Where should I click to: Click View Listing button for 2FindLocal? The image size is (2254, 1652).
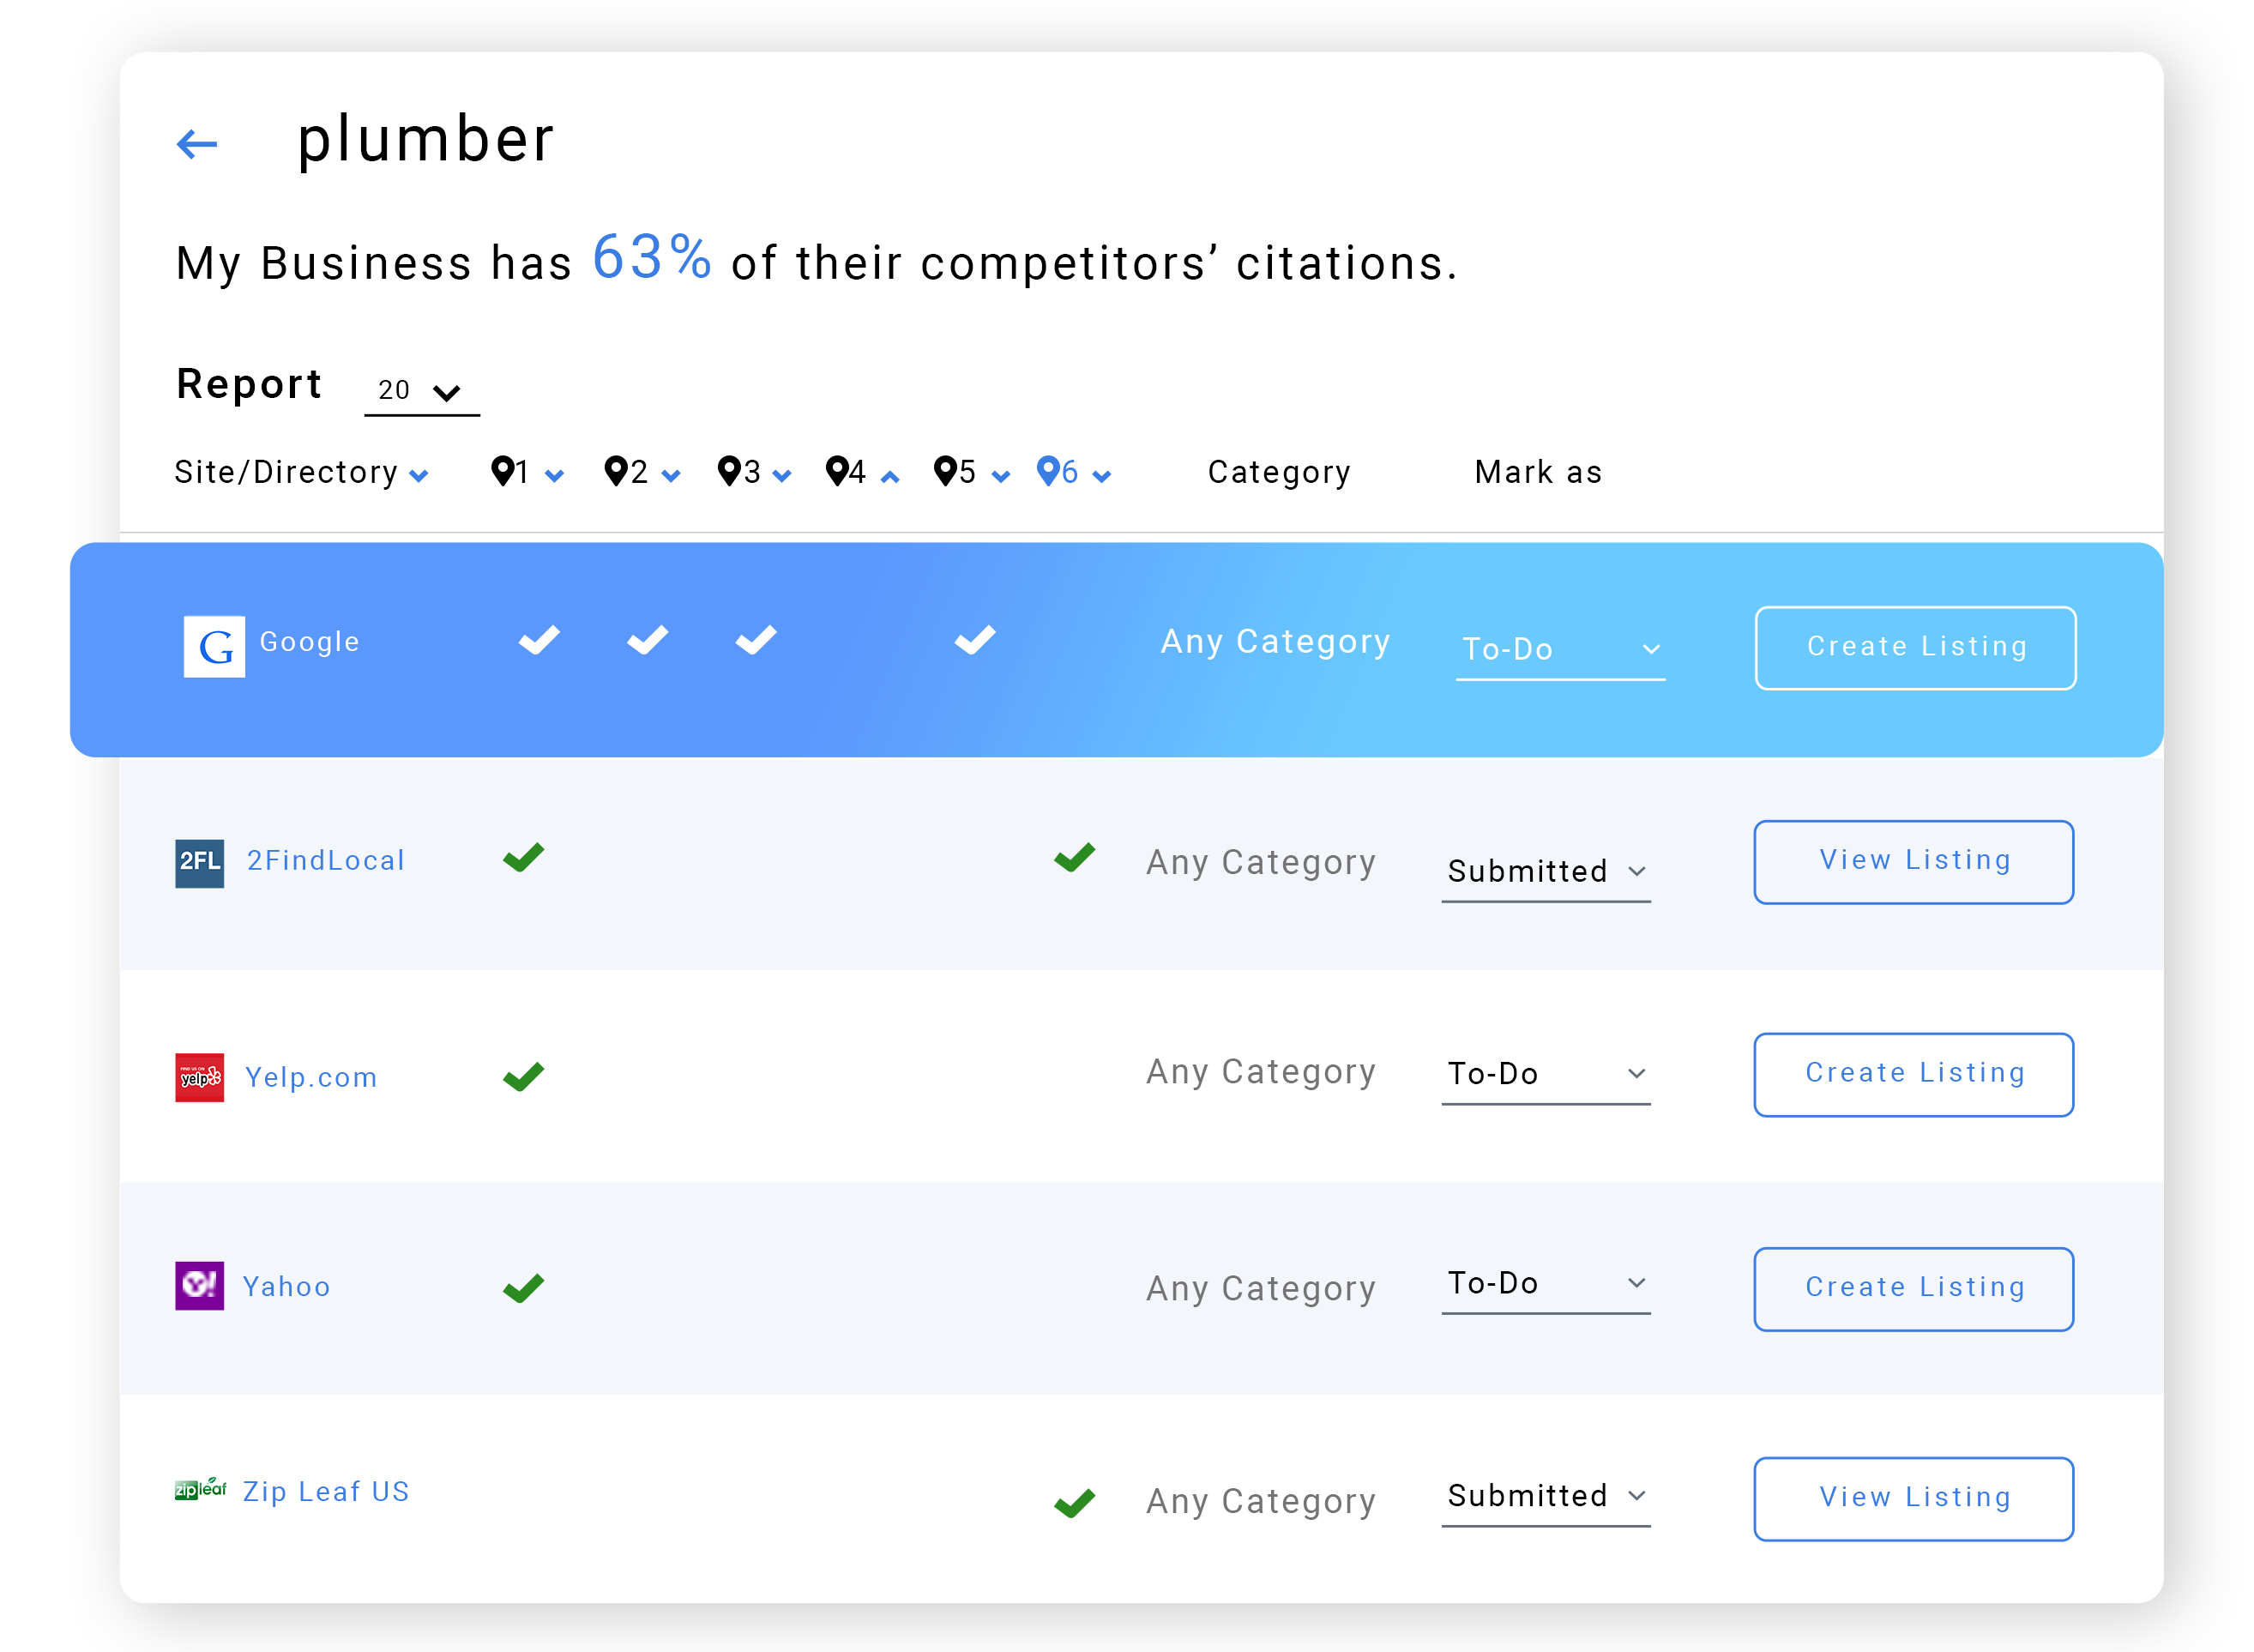pos(1914,859)
